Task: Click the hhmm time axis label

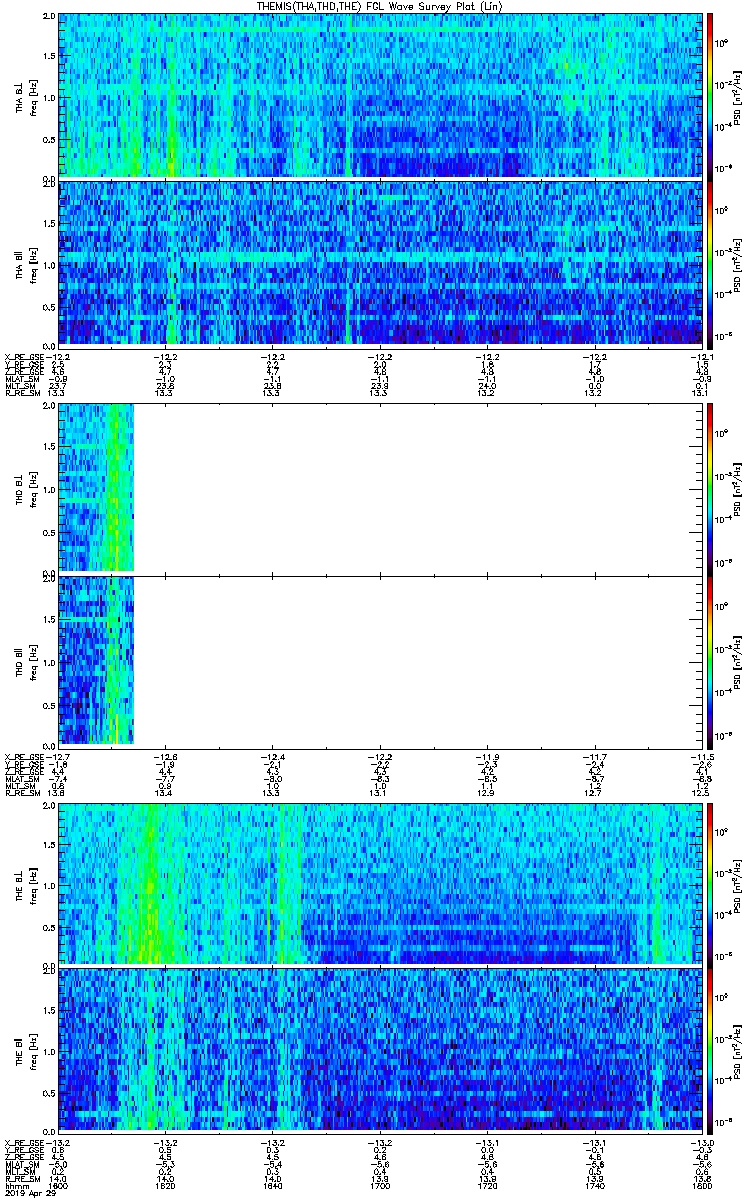Action: point(18,1187)
